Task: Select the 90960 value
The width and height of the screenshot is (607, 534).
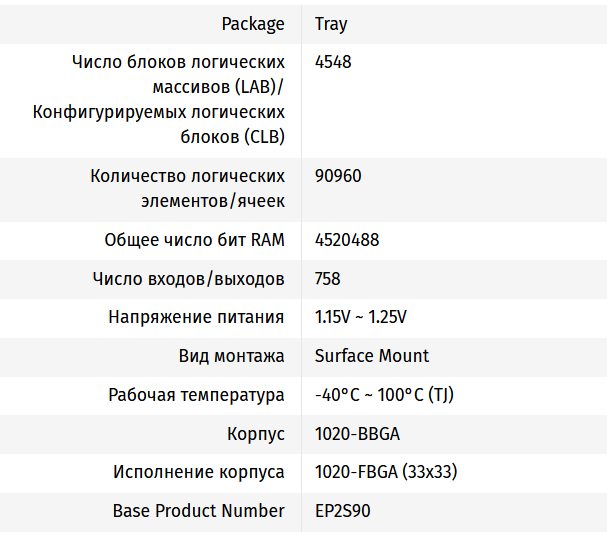Action: pyautogui.click(x=338, y=176)
